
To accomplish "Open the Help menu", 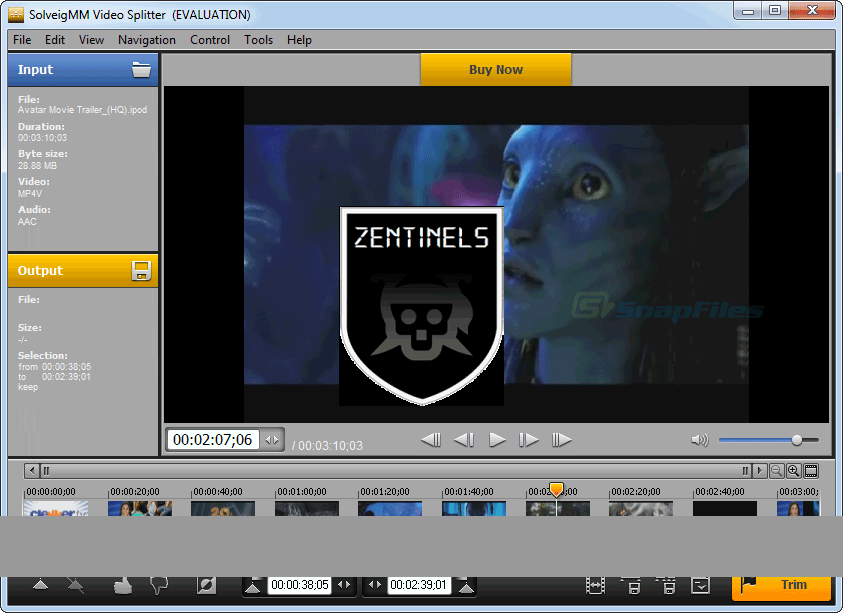I will tap(299, 40).
